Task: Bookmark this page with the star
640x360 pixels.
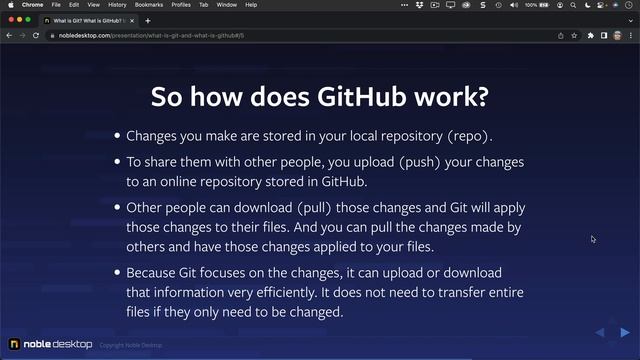Action: pos(574,36)
